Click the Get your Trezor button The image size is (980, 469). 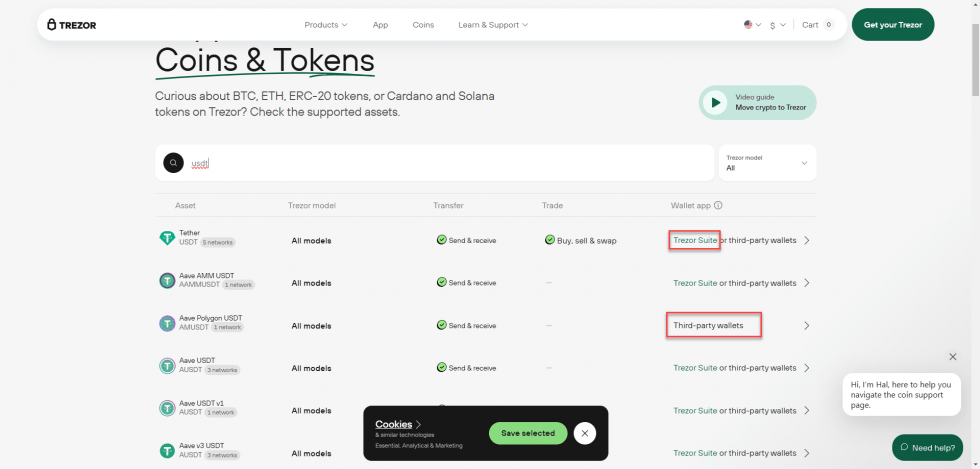pyautogui.click(x=893, y=24)
